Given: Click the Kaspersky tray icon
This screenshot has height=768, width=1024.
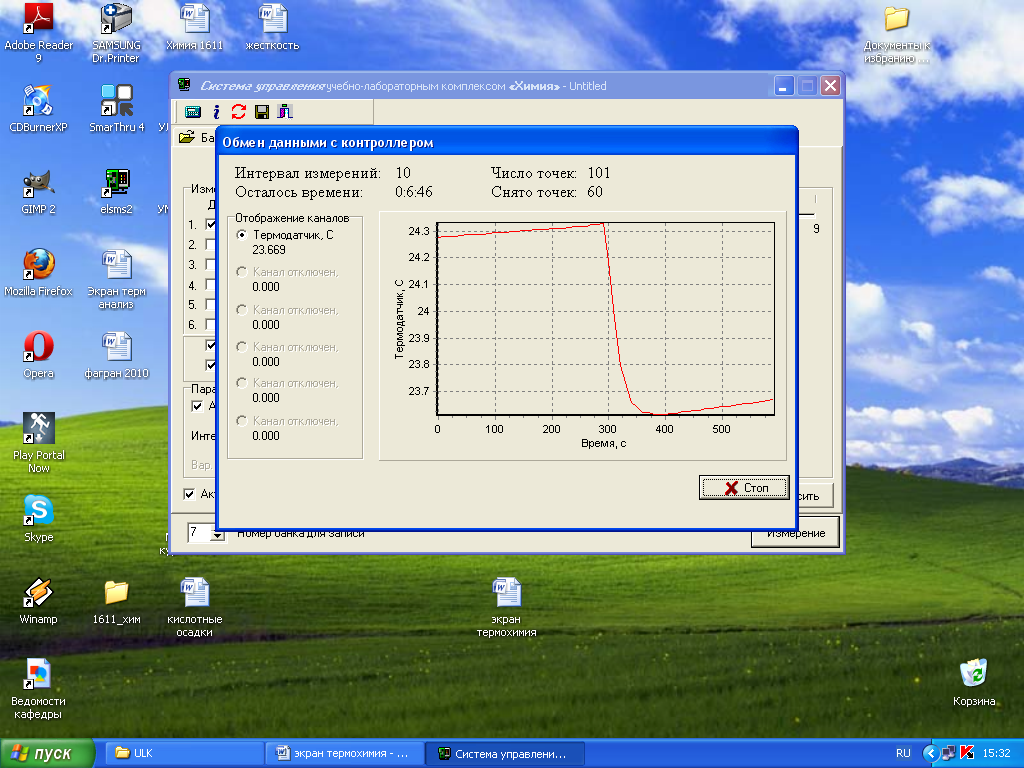Looking at the screenshot, I should click(x=967, y=753).
